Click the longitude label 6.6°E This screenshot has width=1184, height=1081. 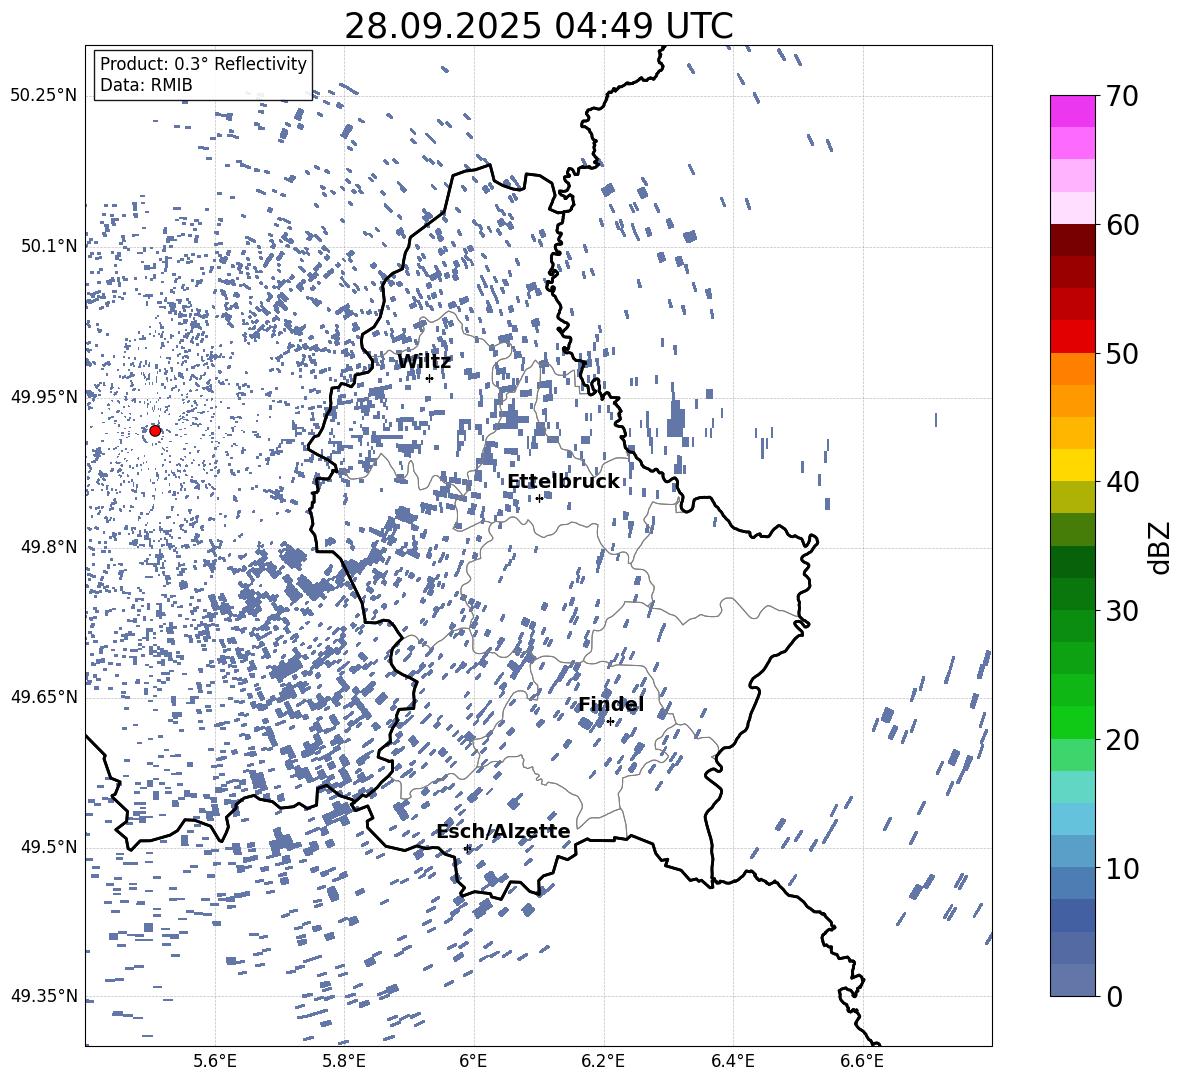point(862,1061)
